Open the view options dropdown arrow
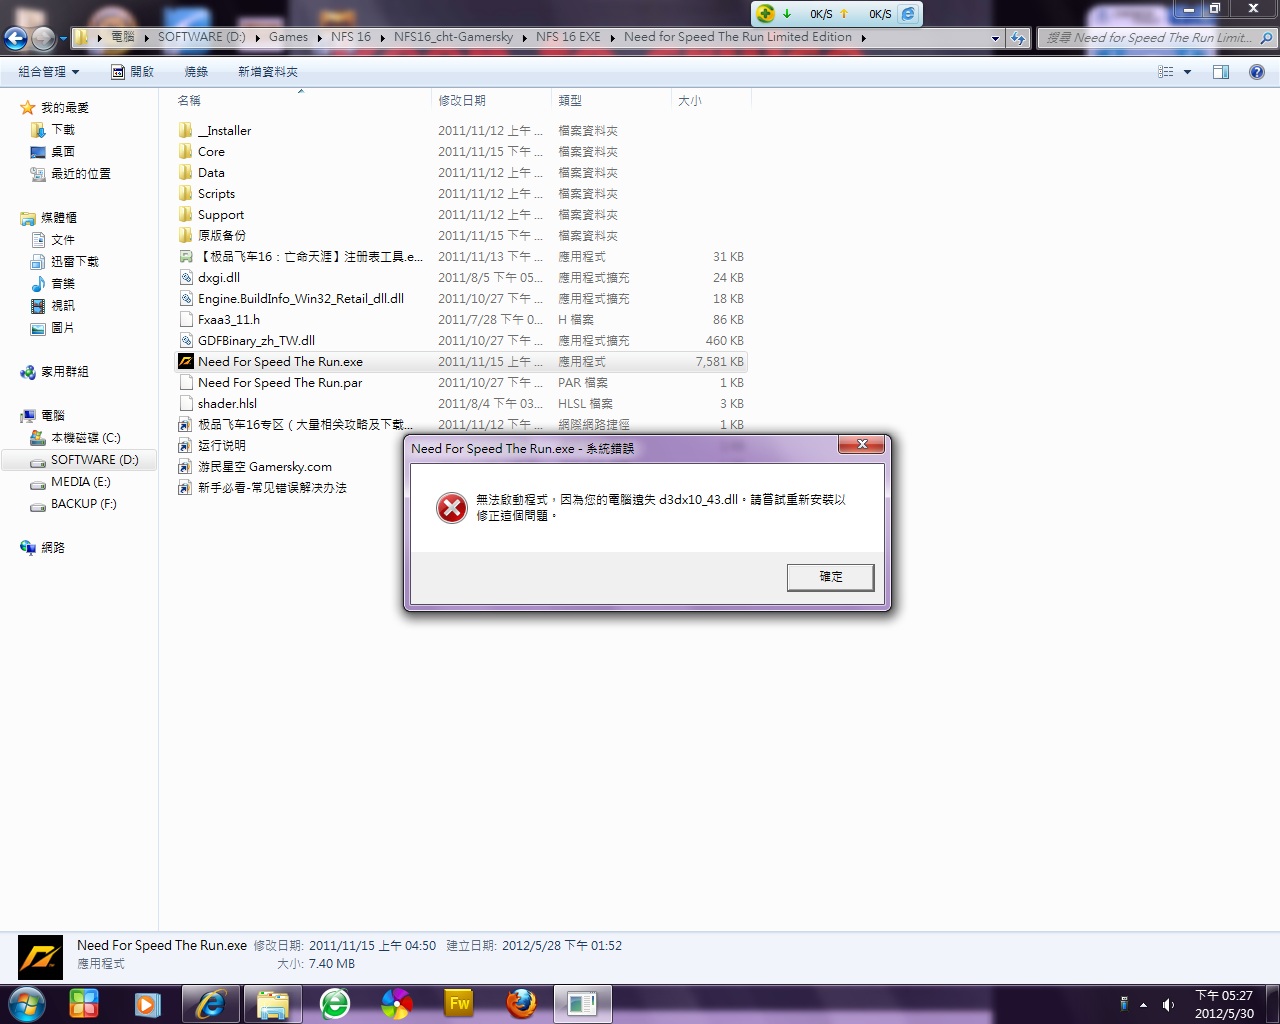The height and width of the screenshot is (1024, 1280). [1187, 72]
